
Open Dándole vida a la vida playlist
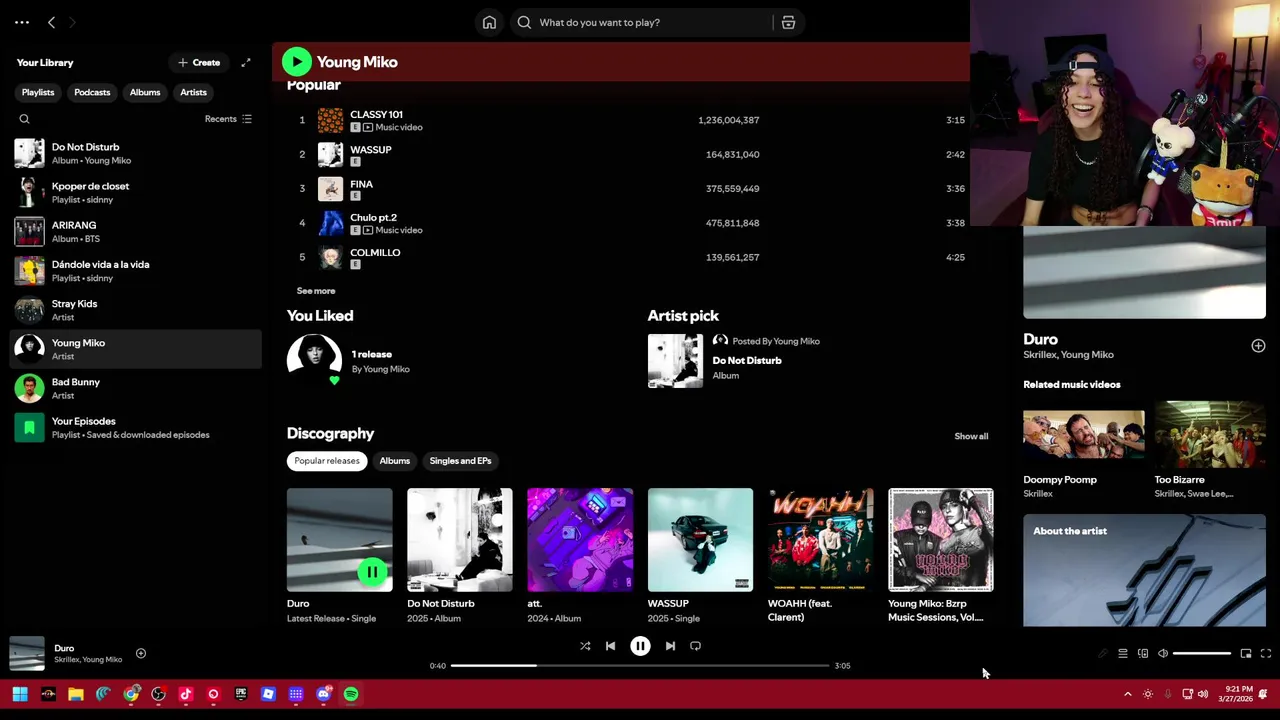click(135, 270)
